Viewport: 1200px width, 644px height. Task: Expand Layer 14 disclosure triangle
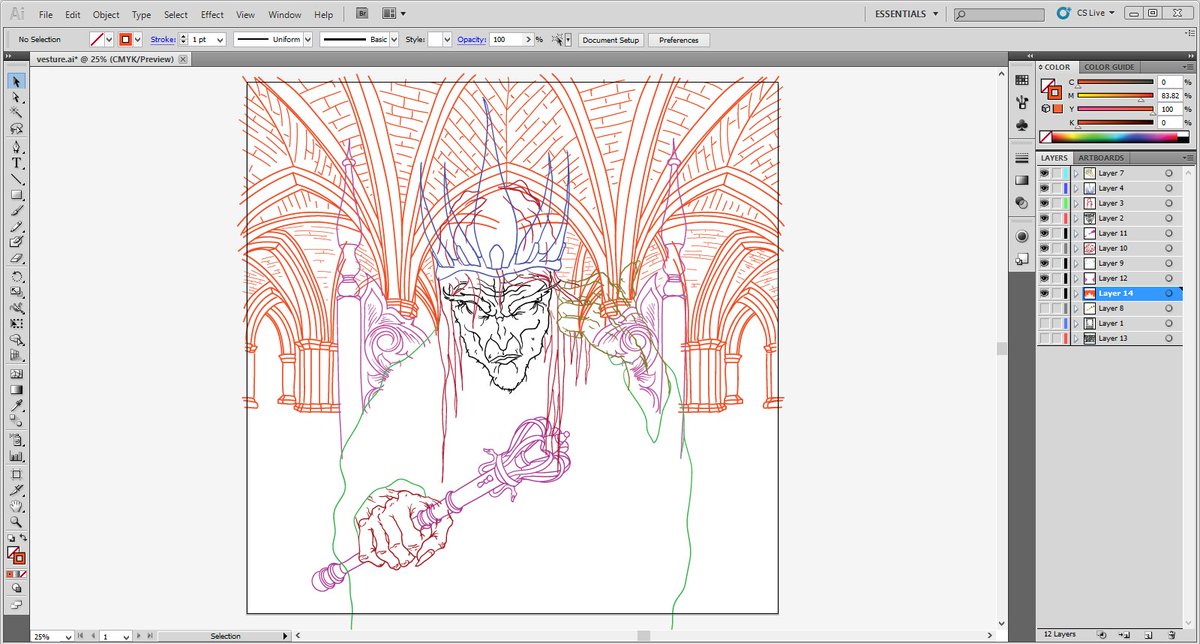pos(1076,293)
